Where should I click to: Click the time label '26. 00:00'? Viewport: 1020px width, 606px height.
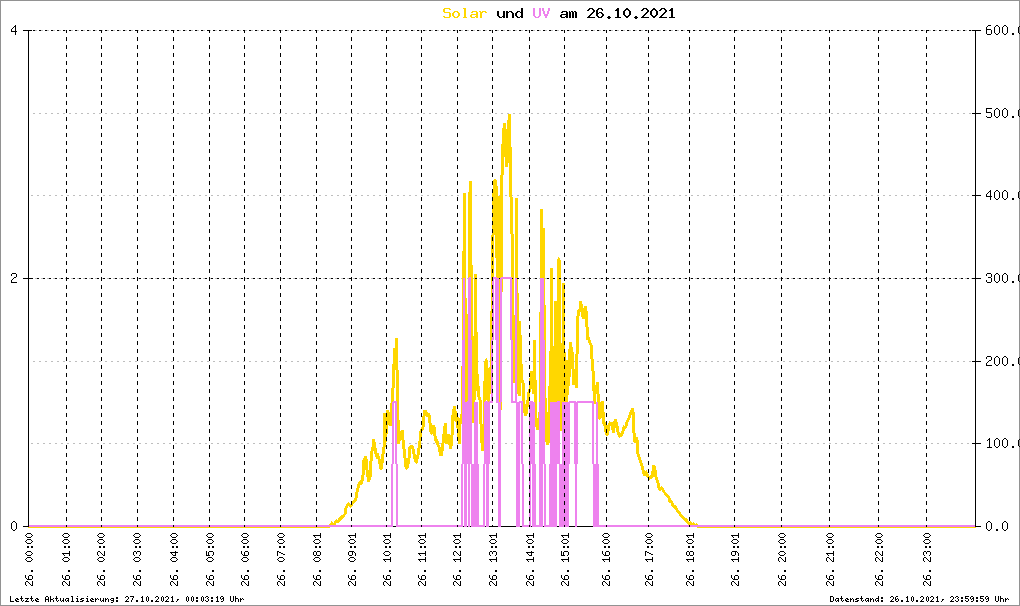29,560
